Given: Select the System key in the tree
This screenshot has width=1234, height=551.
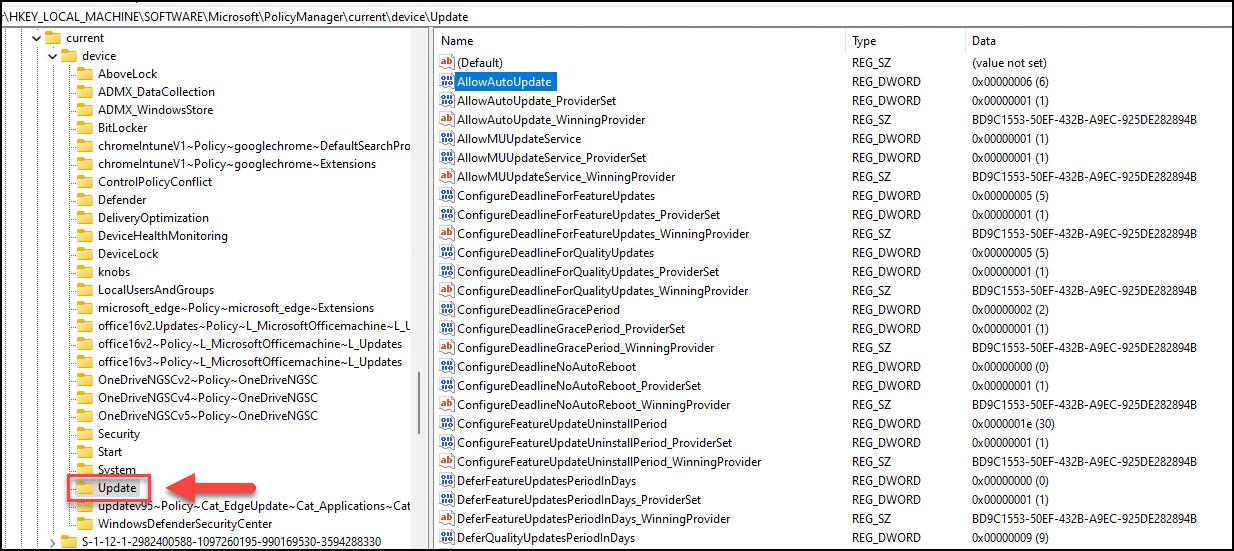Looking at the screenshot, I should pyautogui.click(x=117, y=470).
